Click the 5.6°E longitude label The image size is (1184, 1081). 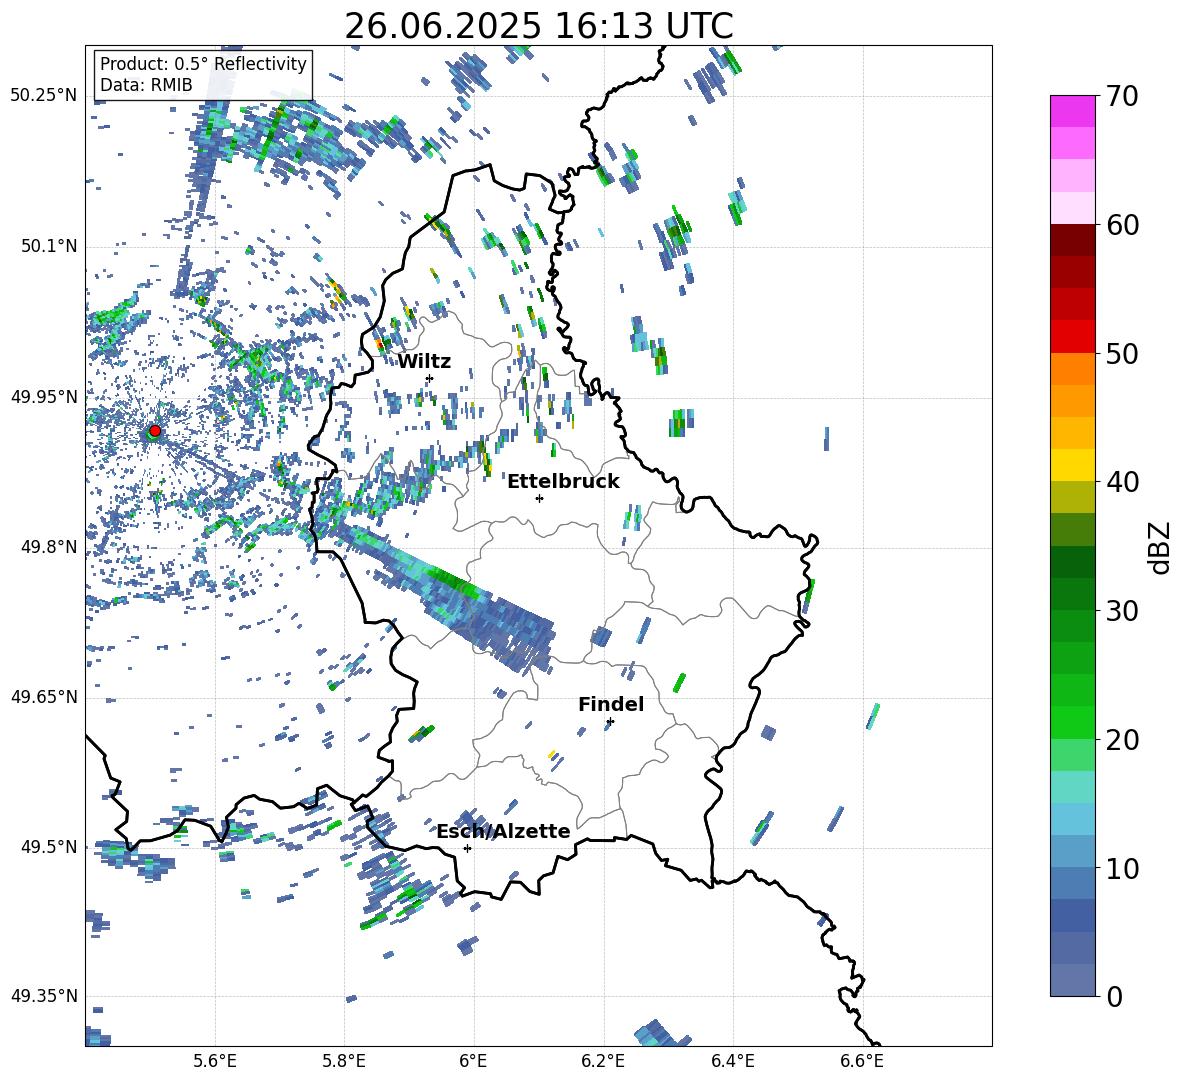(x=215, y=1061)
